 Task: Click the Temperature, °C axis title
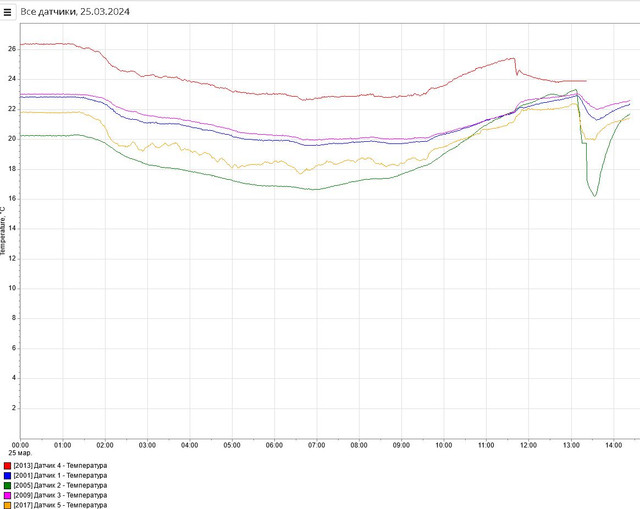pyautogui.click(x=3, y=231)
